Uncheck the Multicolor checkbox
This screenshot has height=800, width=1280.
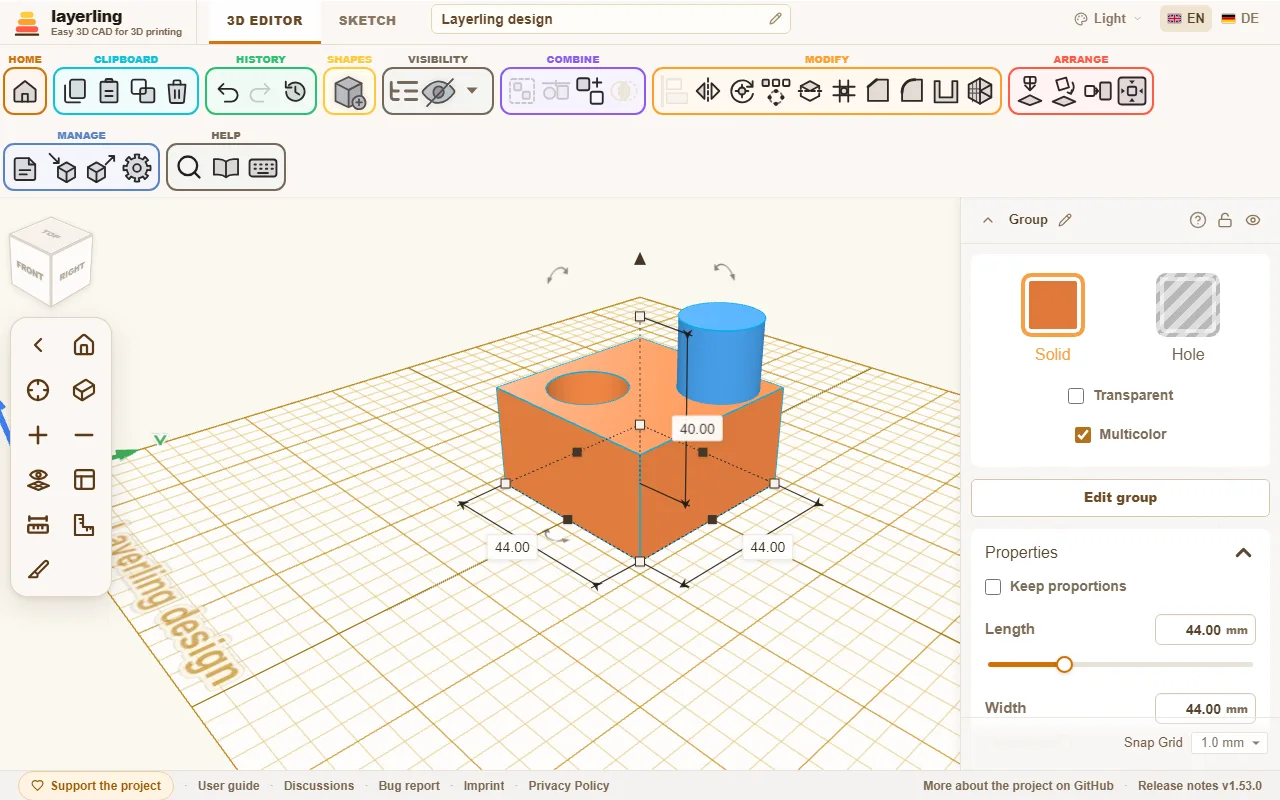coord(1083,435)
